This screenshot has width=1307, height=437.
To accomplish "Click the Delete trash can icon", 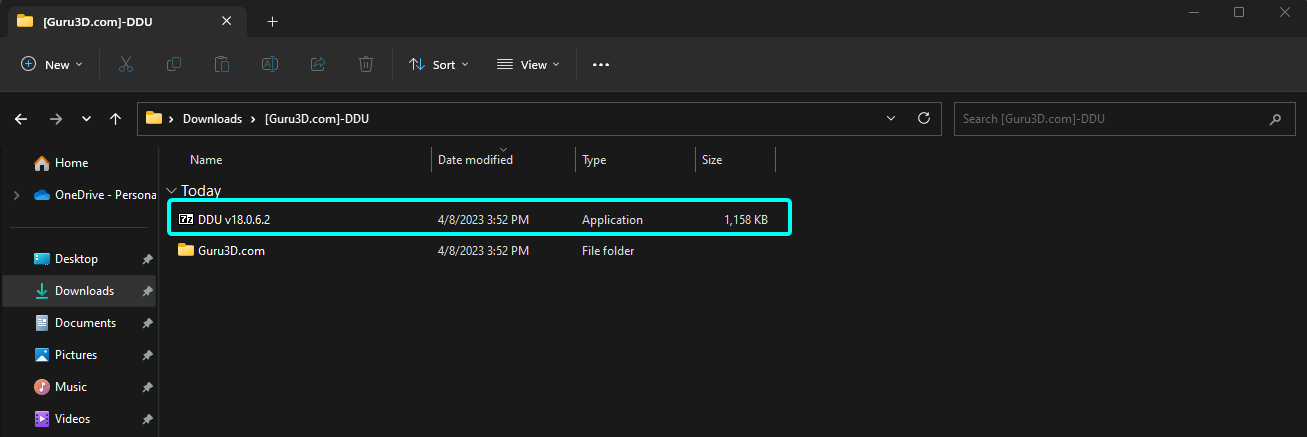I will pyautogui.click(x=366, y=64).
